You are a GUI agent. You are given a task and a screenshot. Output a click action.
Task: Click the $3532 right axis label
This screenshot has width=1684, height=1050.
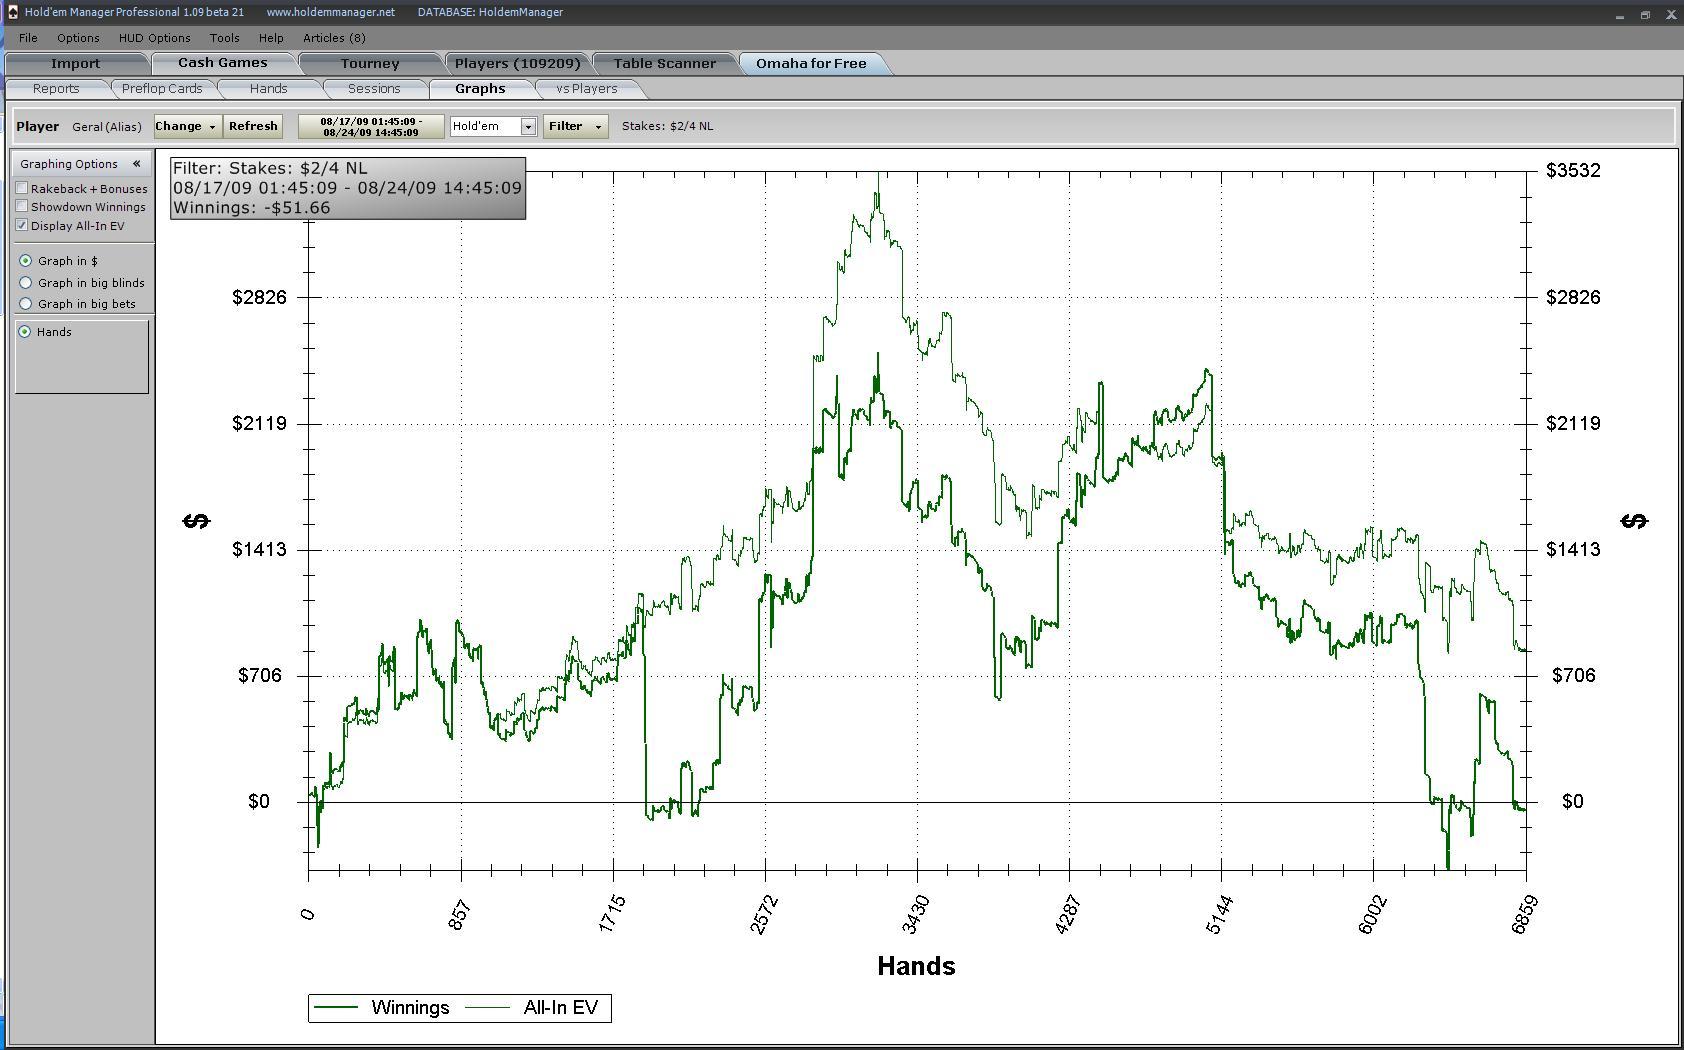tap(1573, 170)
